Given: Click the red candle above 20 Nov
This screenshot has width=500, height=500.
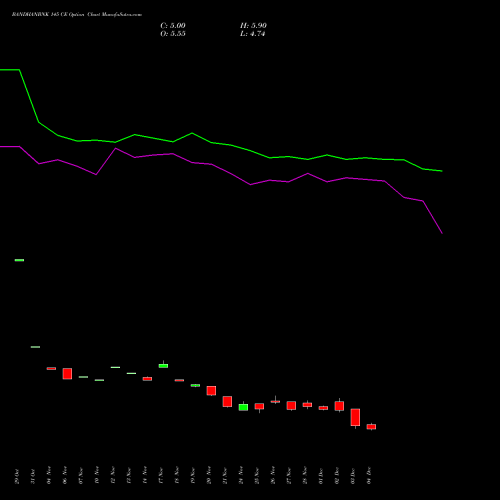Looking at the screenshot, I should point(211,391).
